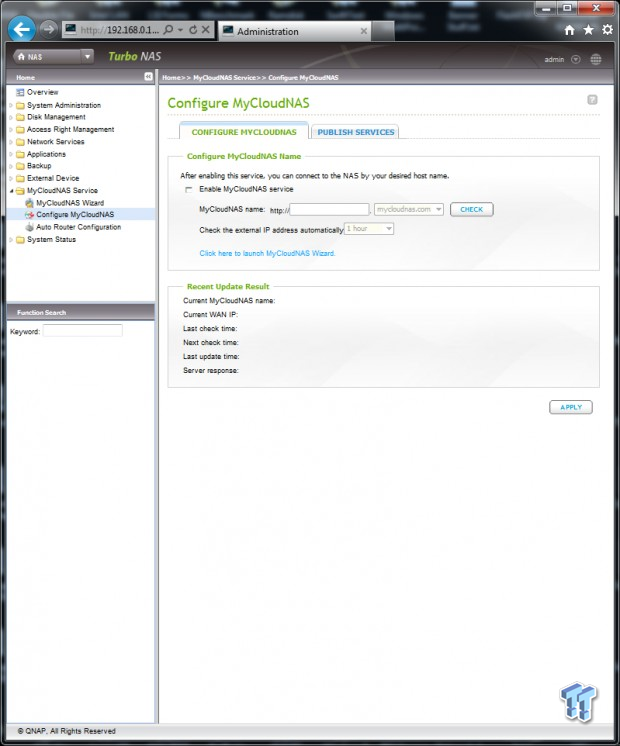Click the Backup folder icon
The image size is (620, 746).
(20, 166)
